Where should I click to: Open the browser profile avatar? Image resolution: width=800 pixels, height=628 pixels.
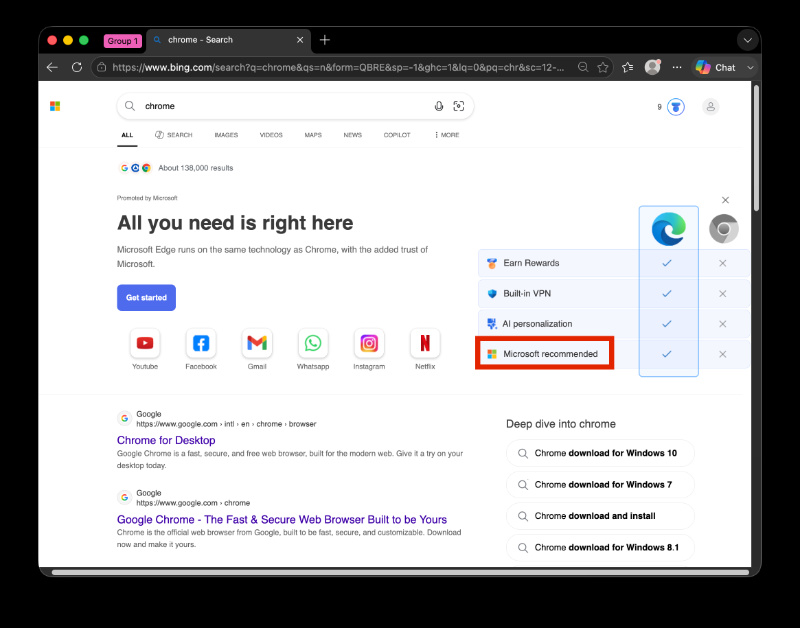(652, 67)
